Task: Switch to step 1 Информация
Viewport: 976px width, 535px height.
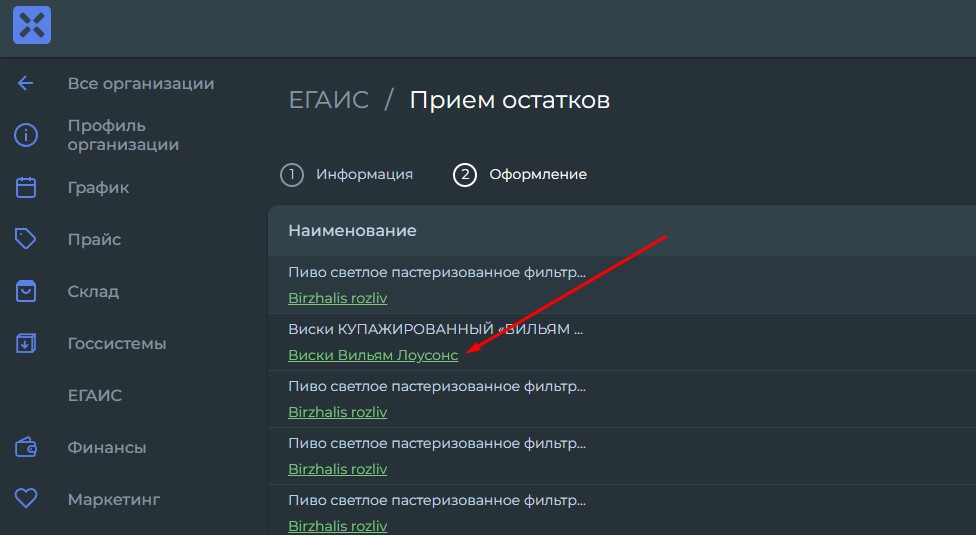Action: click(347, 174)
